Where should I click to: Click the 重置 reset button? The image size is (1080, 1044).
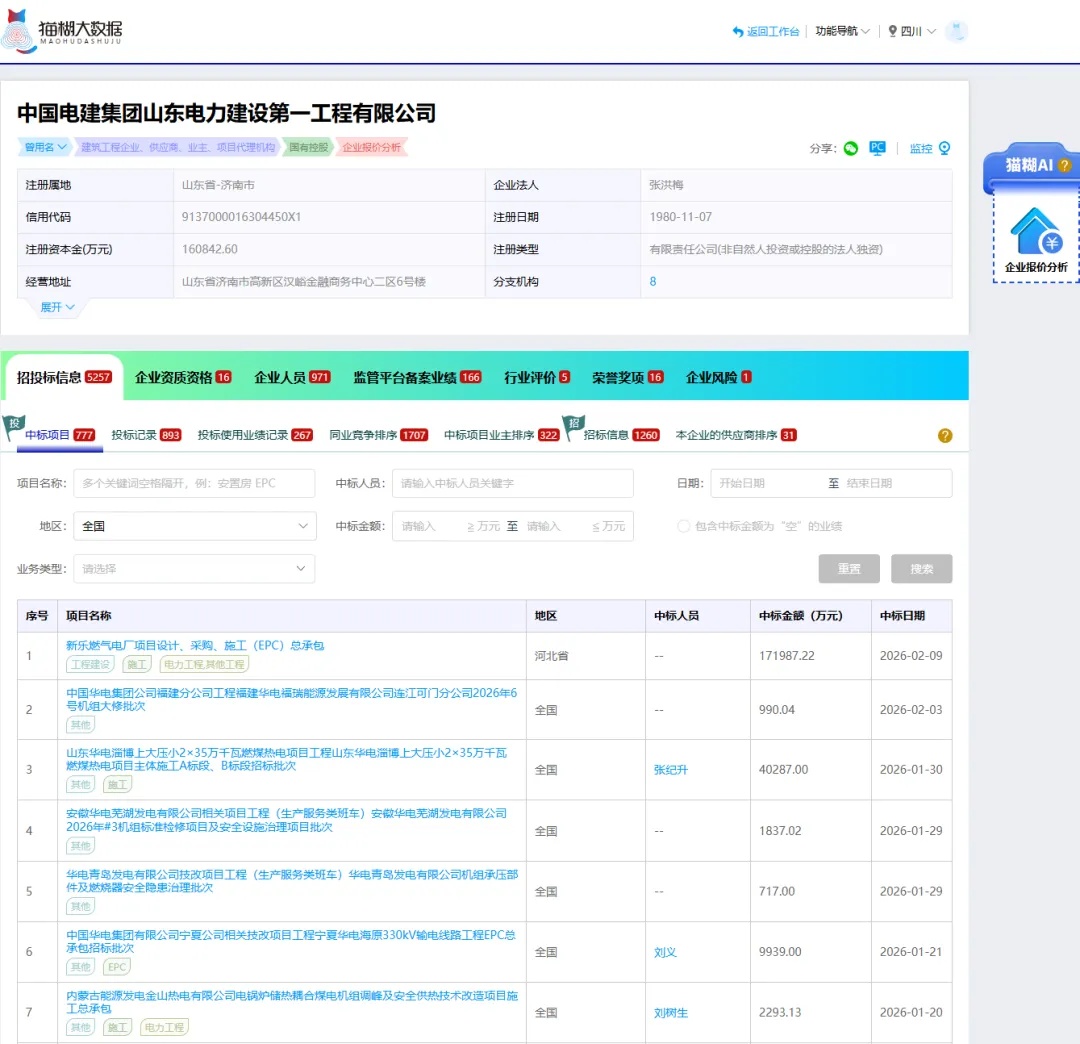click(x=849, y=569)
